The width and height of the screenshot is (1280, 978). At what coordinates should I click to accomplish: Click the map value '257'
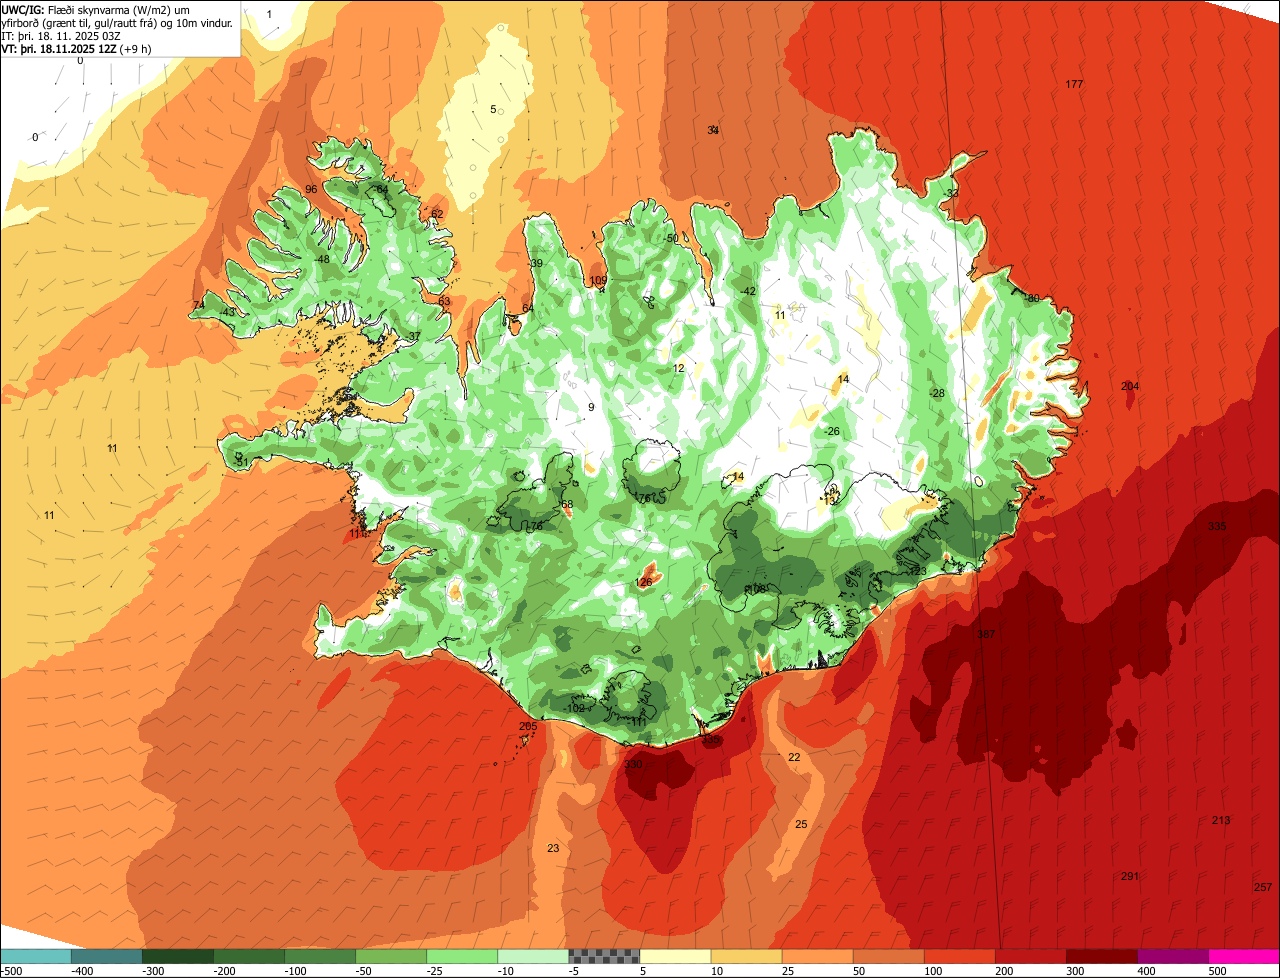pos(1263,888)
